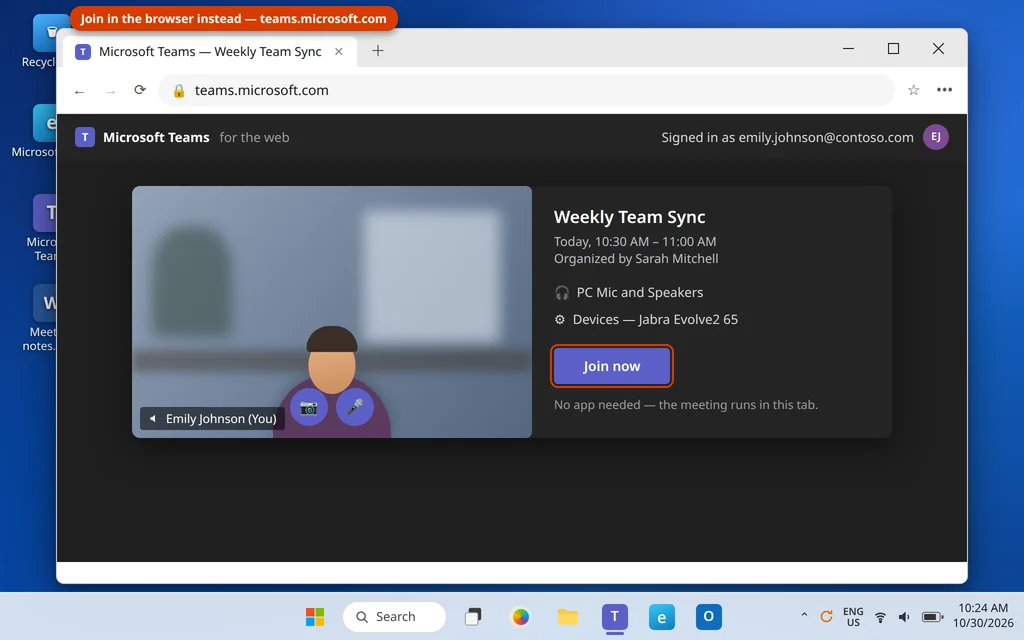This screenshot has width=1024, height=640.
Task: Focus the teams.microsoft.com address bar
Action: click(x=526, y=90)
